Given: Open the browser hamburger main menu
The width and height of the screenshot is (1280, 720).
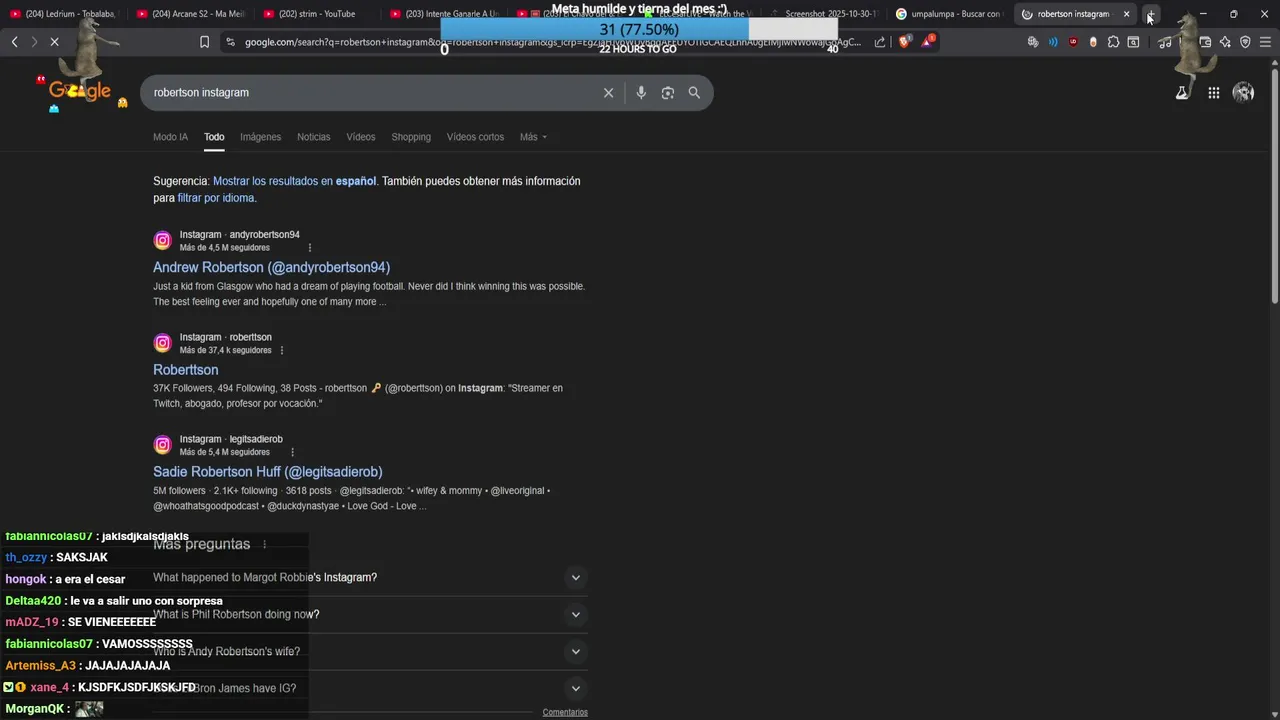Looking at the screenshot, I should coord(1265,42).
